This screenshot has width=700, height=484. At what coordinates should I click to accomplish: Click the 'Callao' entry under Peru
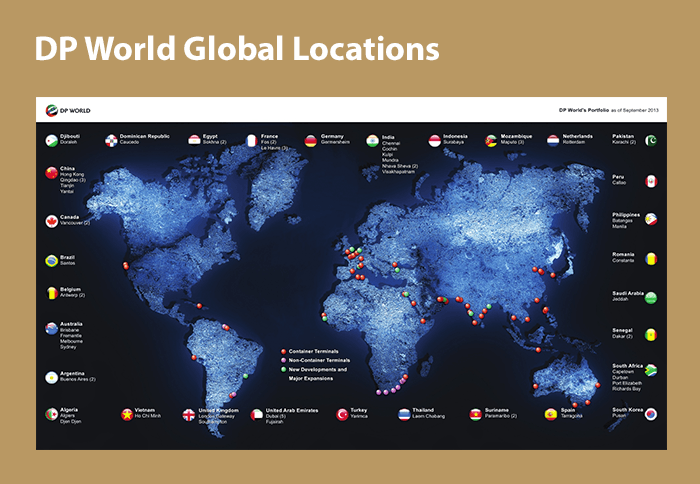point(619,183)
